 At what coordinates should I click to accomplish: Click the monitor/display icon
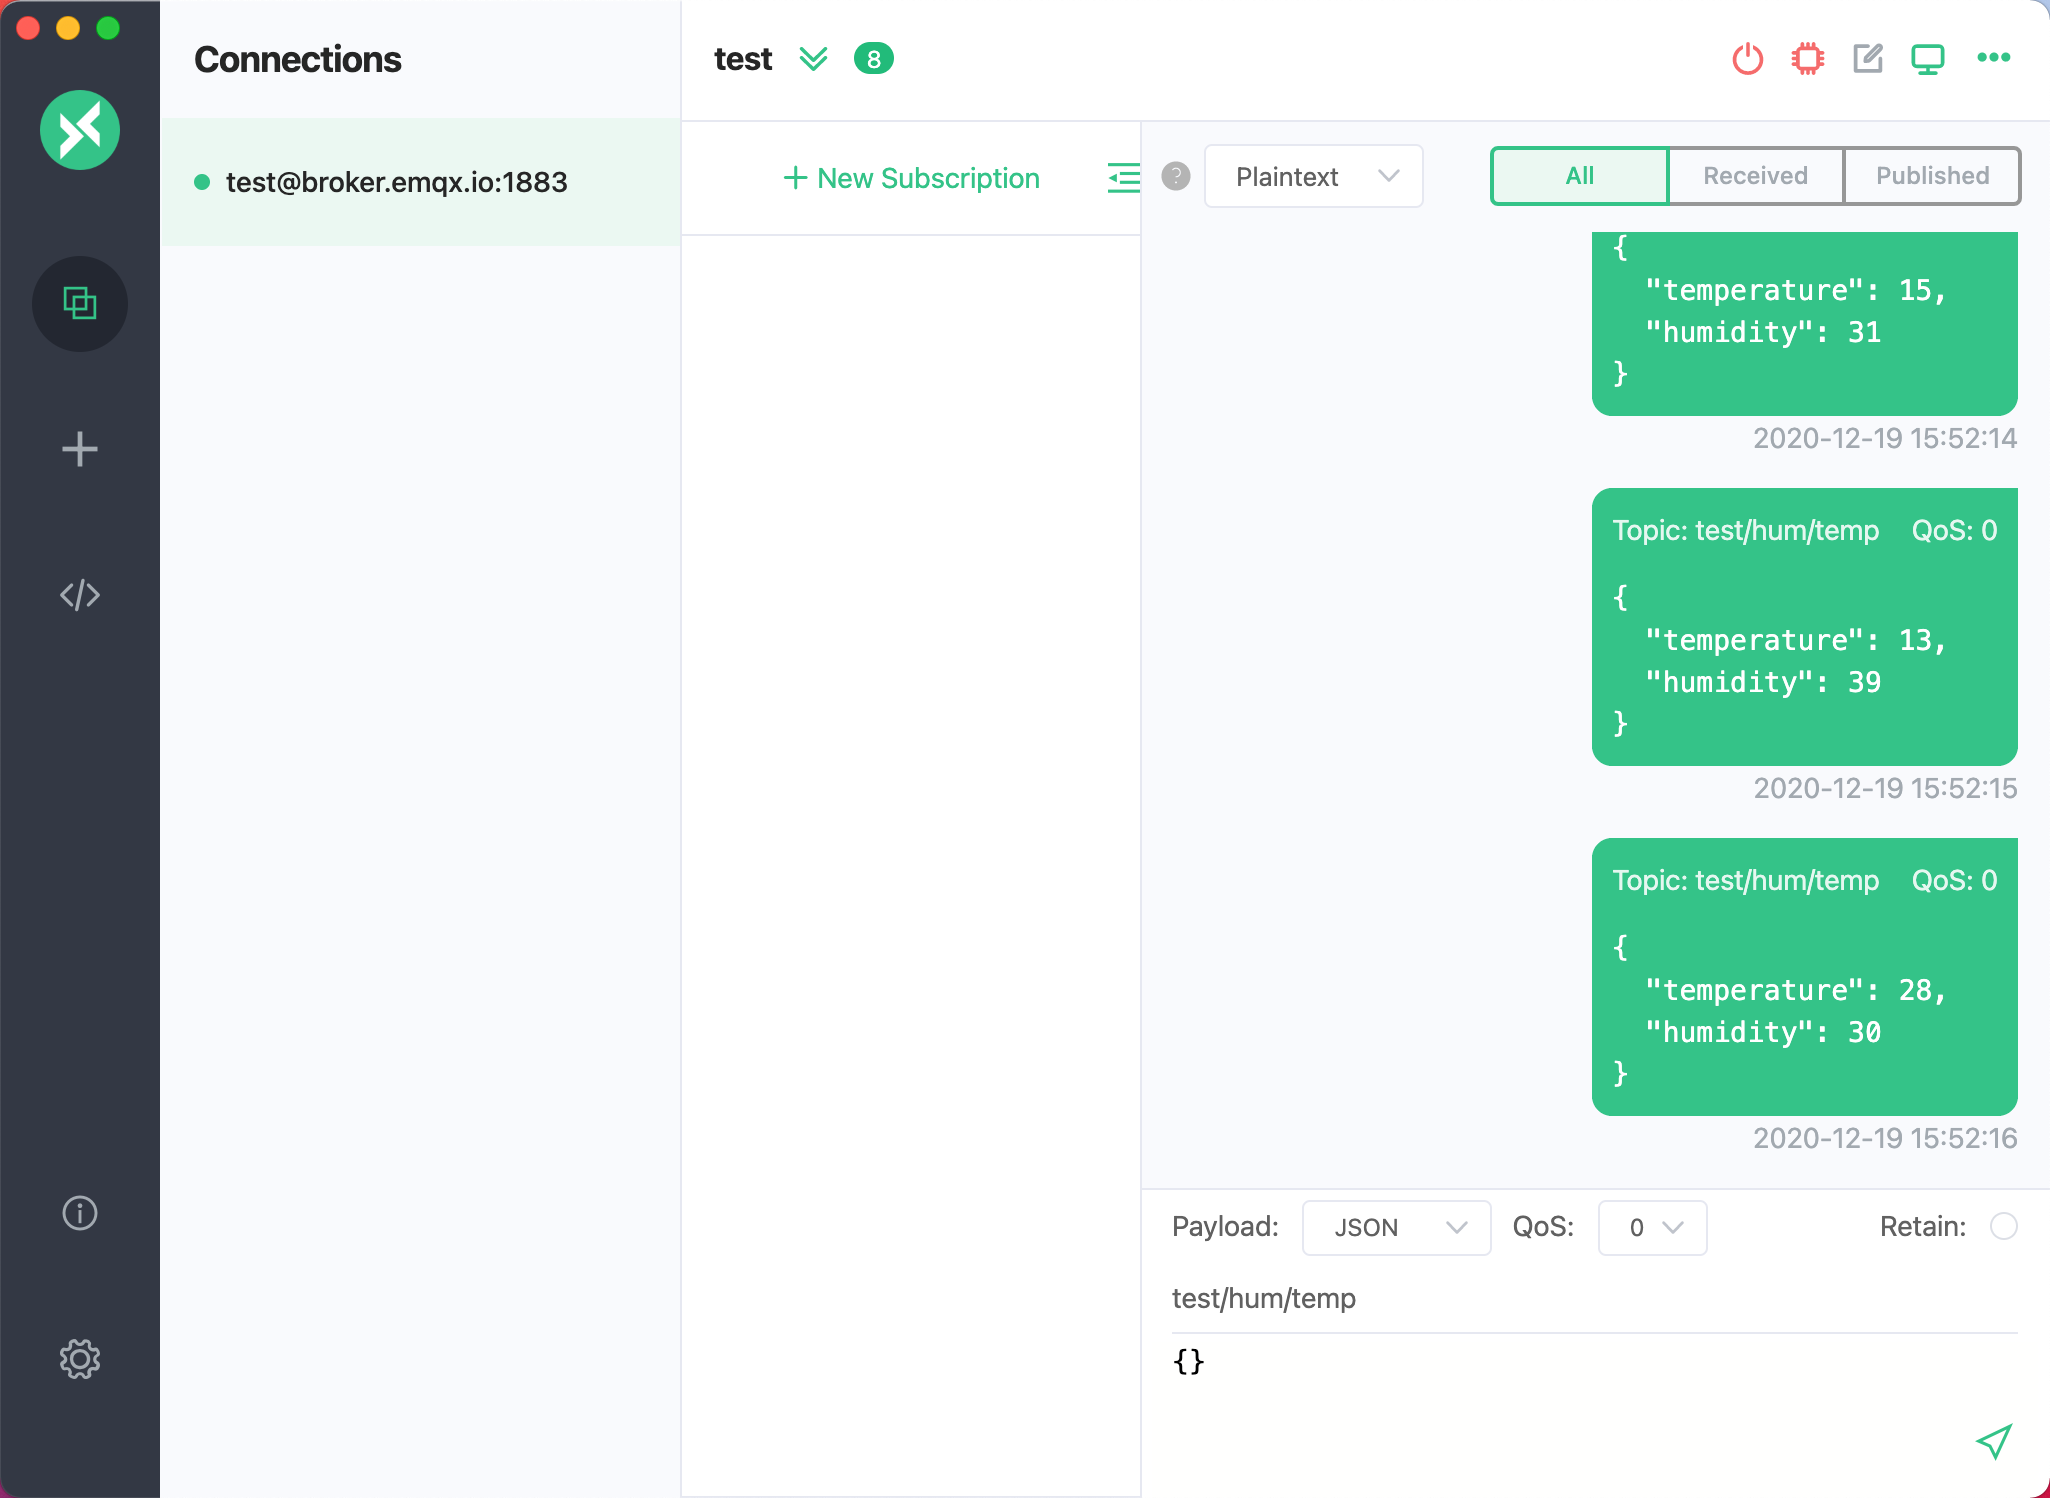pyautogui.click(x=1927, y=60)
